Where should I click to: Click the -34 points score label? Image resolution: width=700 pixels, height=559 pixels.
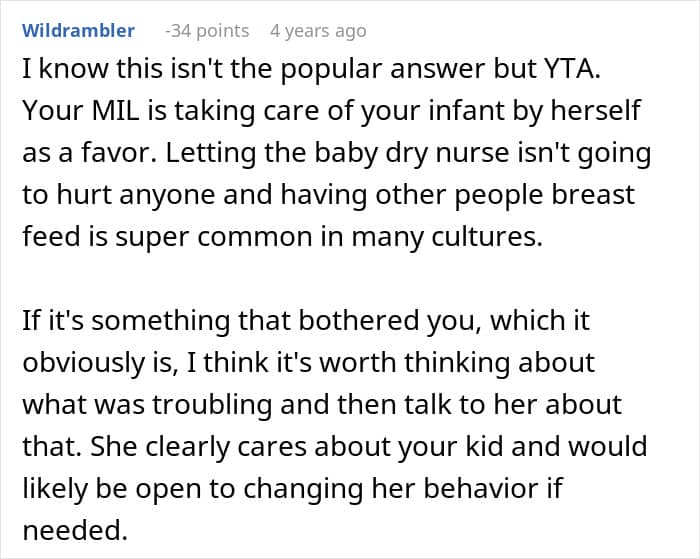click(207, 31)
